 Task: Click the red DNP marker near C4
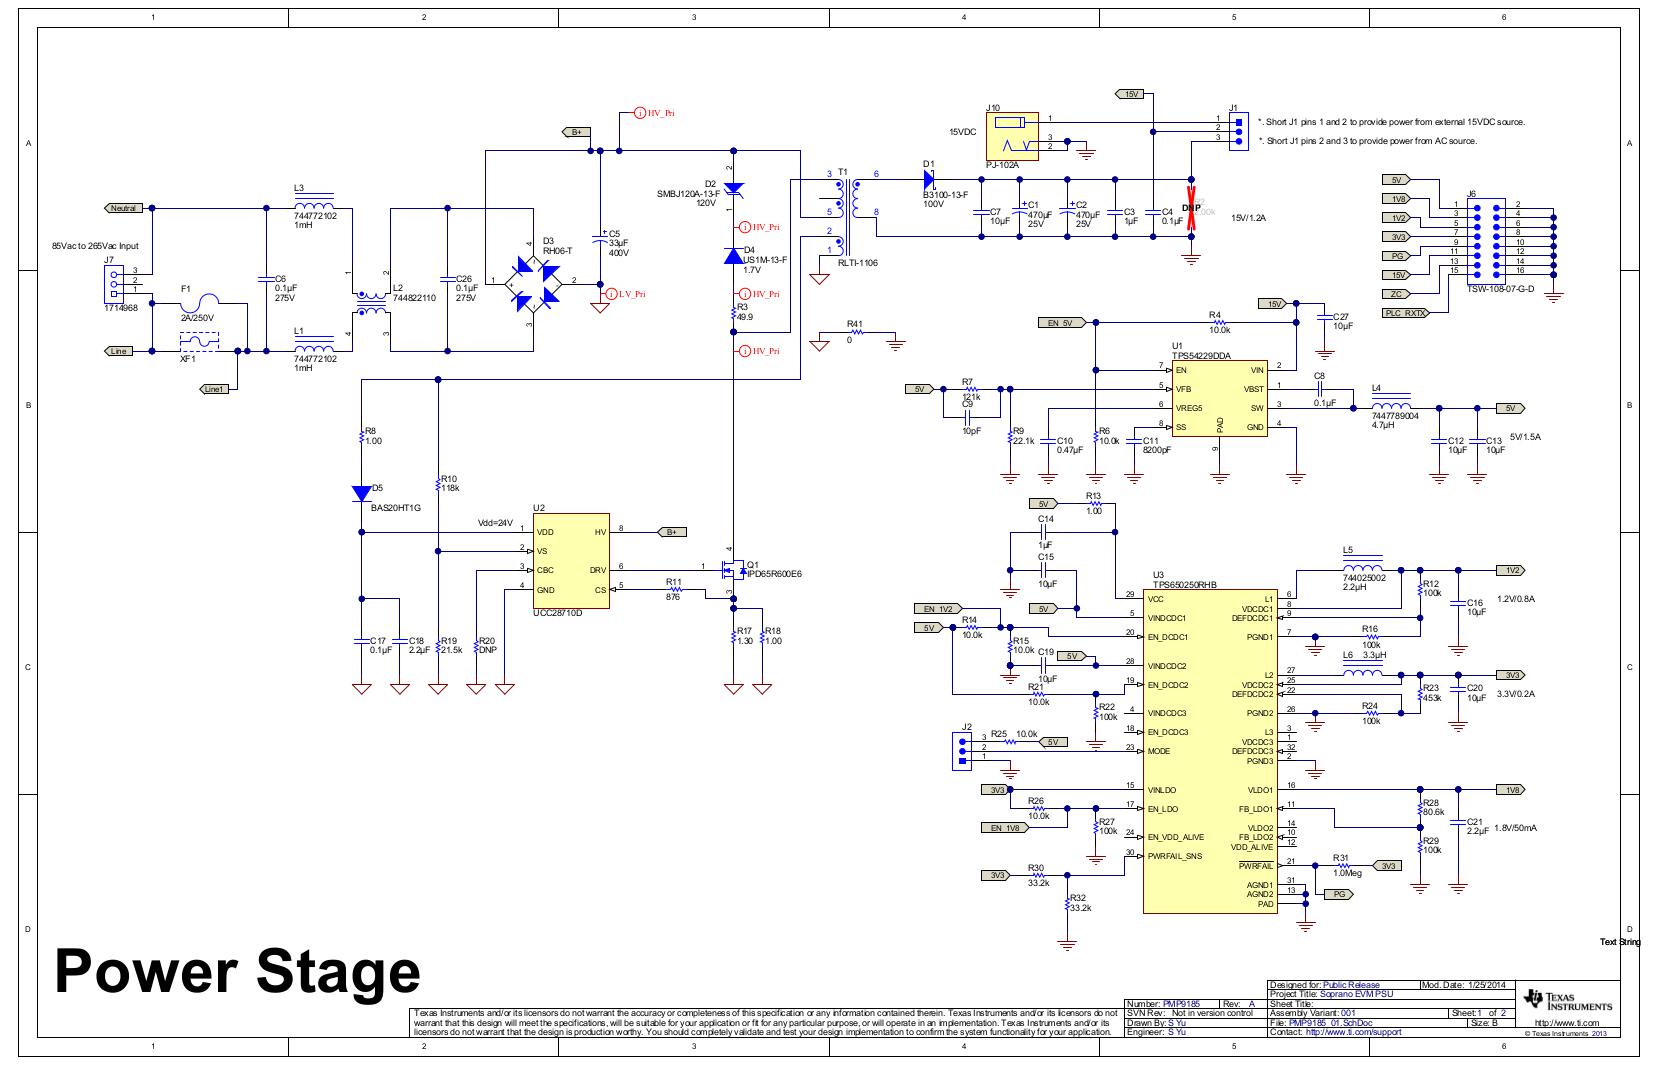(1191, 207)
